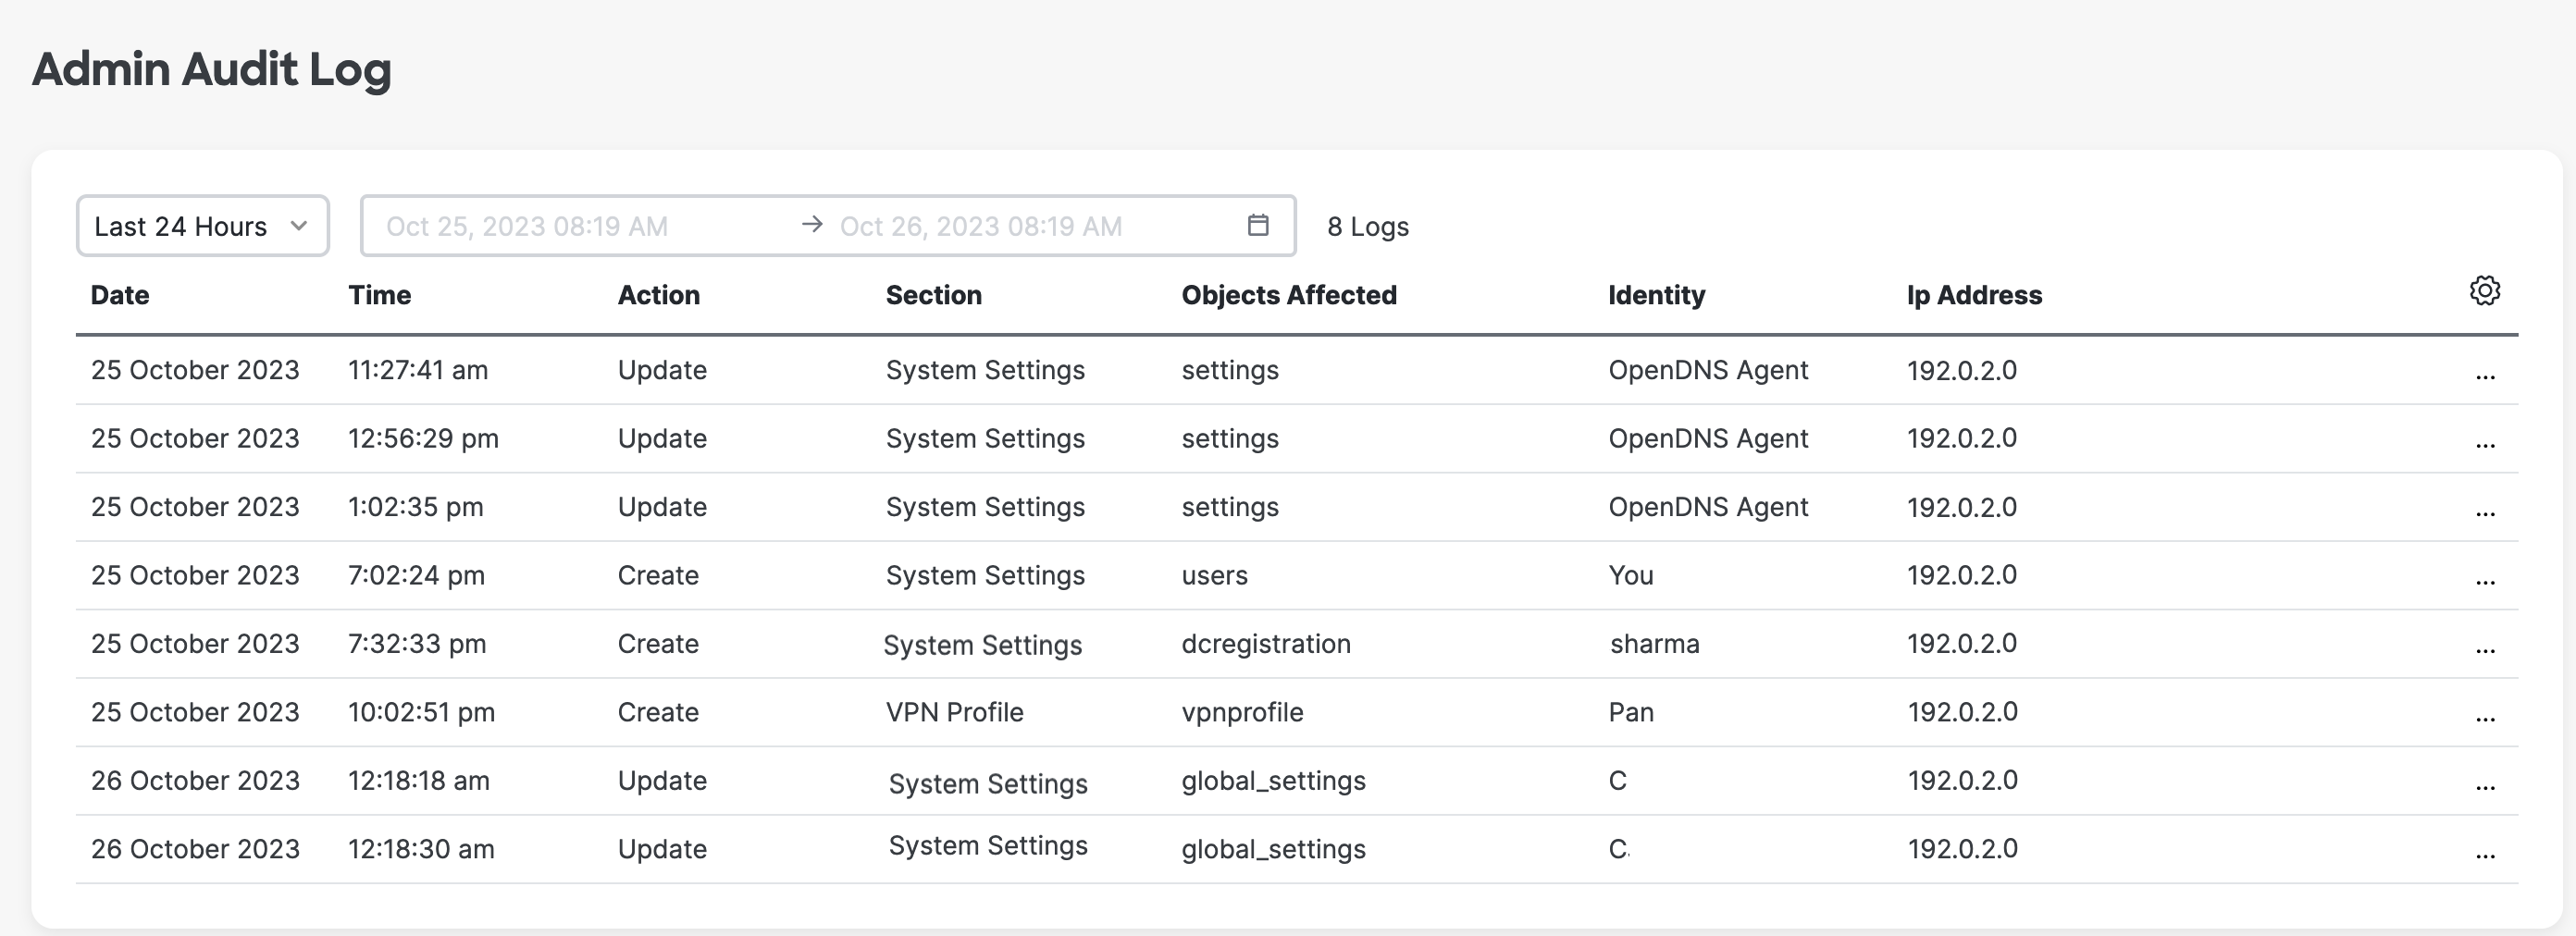This screenshot has width=2576, height=936.
Task: Click OpenDNS Agent in 11:27:41 am row
Action: pyautogui.click(x=1708, y=370)
